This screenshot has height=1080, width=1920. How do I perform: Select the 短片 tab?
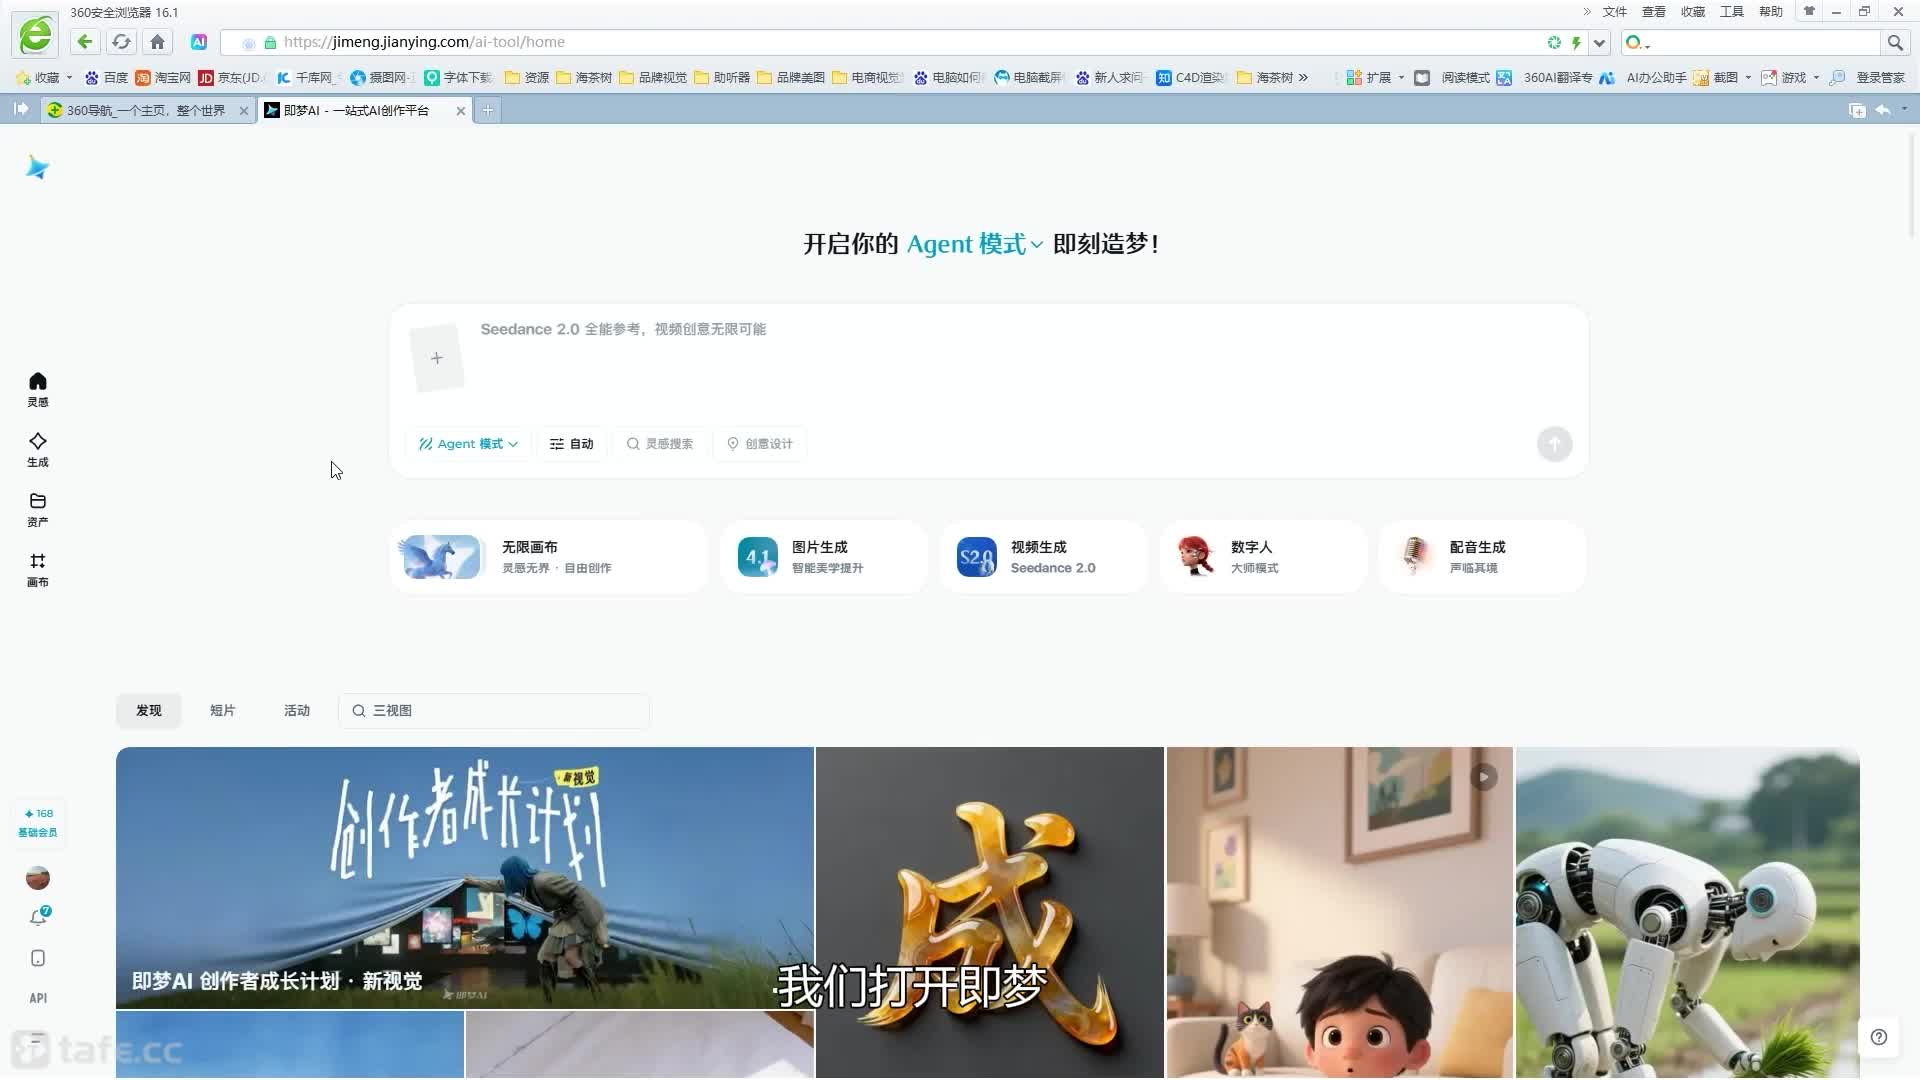pos(223,710)
